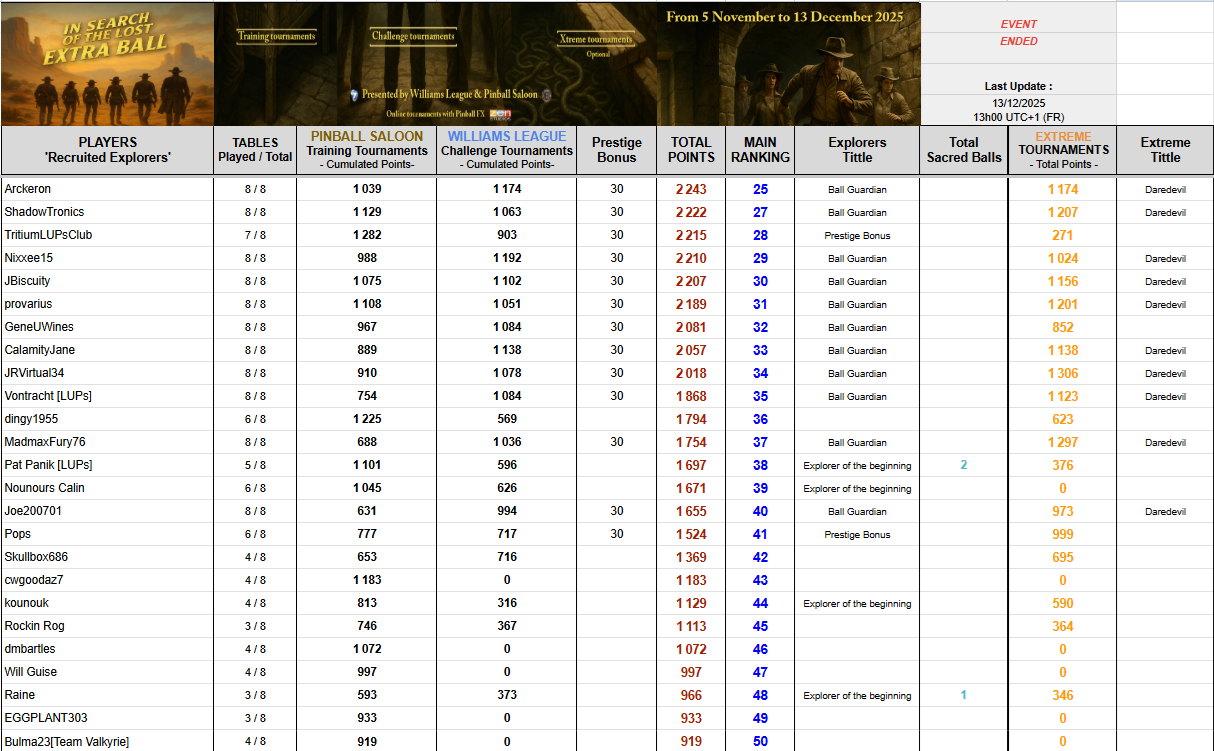
Task: Select the Total Sacred Balls header cell
Action: tap(963, 150)
